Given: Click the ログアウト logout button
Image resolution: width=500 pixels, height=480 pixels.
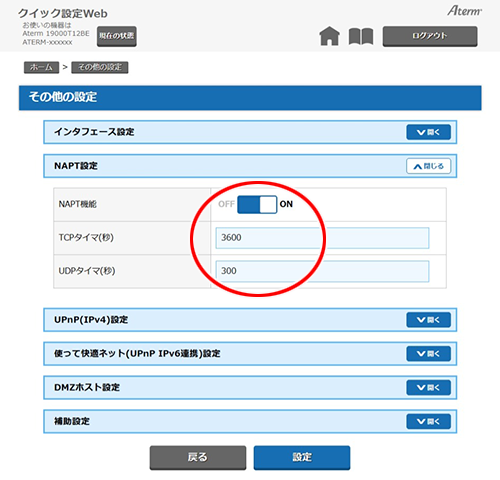Looking at the screenshot, I should point(430,36).
